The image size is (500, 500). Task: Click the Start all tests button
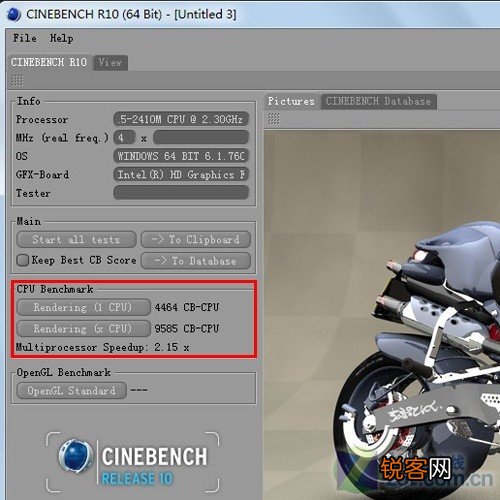[x=76, y=239]
